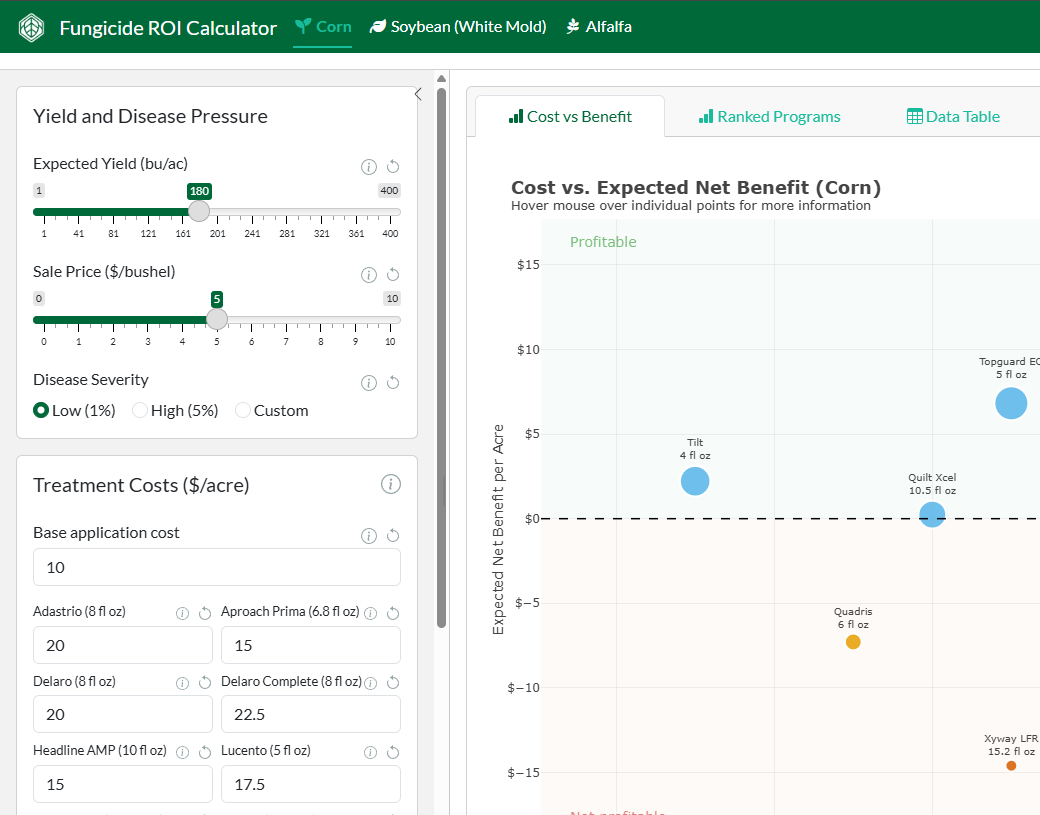Open the Ranked Programs tab
The image size is (1040, 815).
(x=769, y=117)
